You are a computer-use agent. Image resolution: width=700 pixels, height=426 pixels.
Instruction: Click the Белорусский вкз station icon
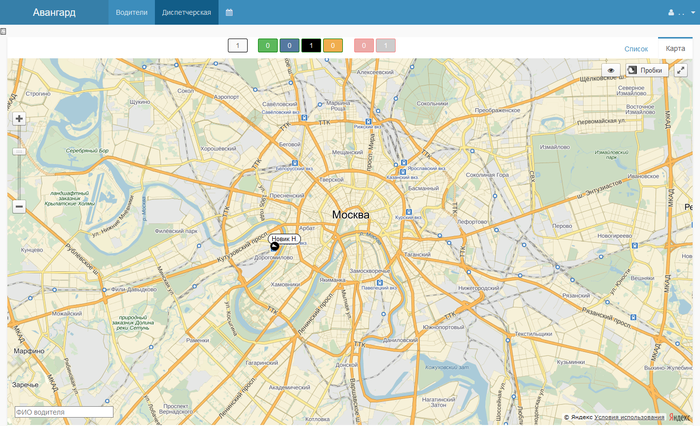[x=294, y=163]
